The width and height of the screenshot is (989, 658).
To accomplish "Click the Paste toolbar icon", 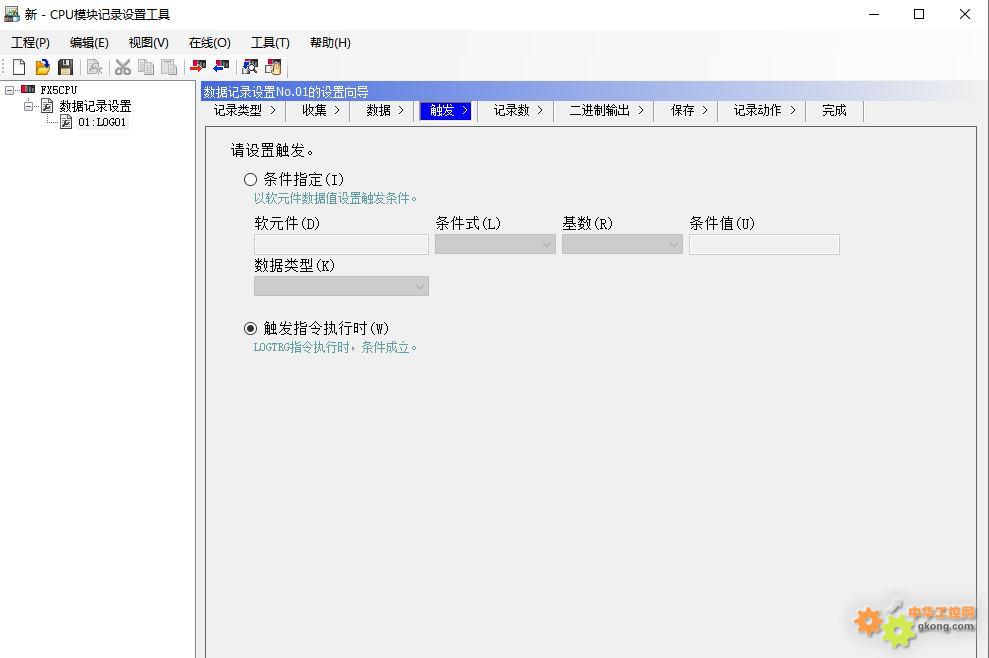I will pos(169,67).
